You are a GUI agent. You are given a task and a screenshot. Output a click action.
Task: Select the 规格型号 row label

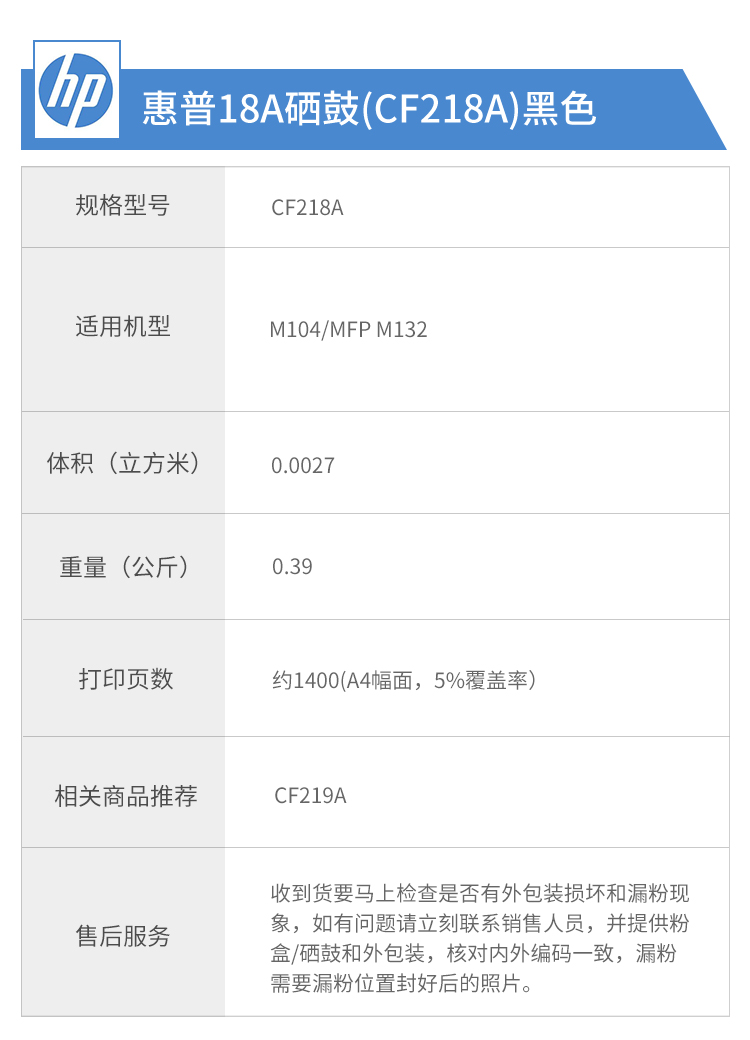coord(123,206)
